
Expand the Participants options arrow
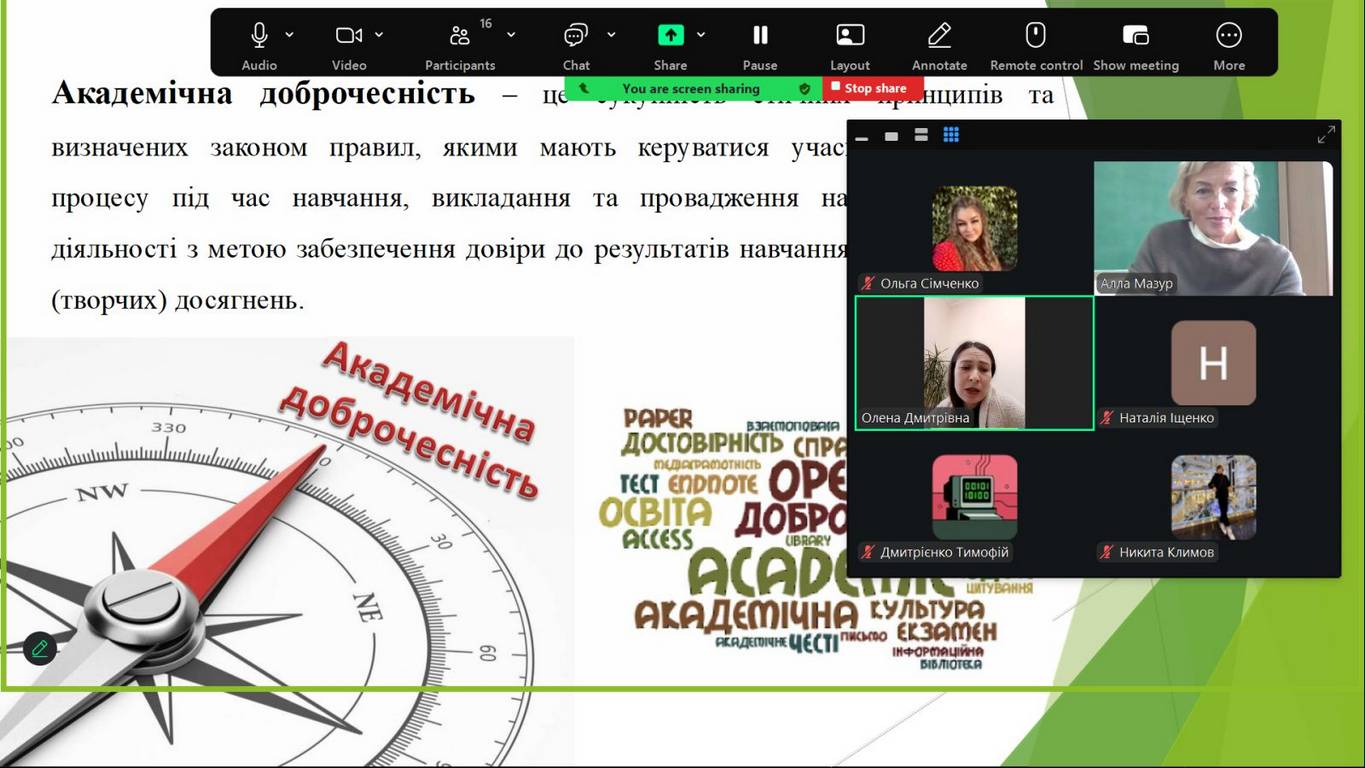coord(511,35)
